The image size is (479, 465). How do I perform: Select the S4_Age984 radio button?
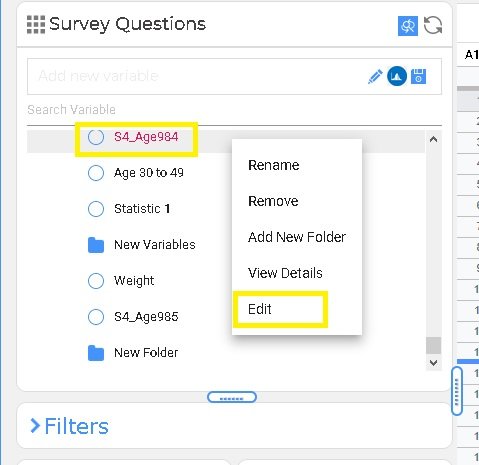96,137
